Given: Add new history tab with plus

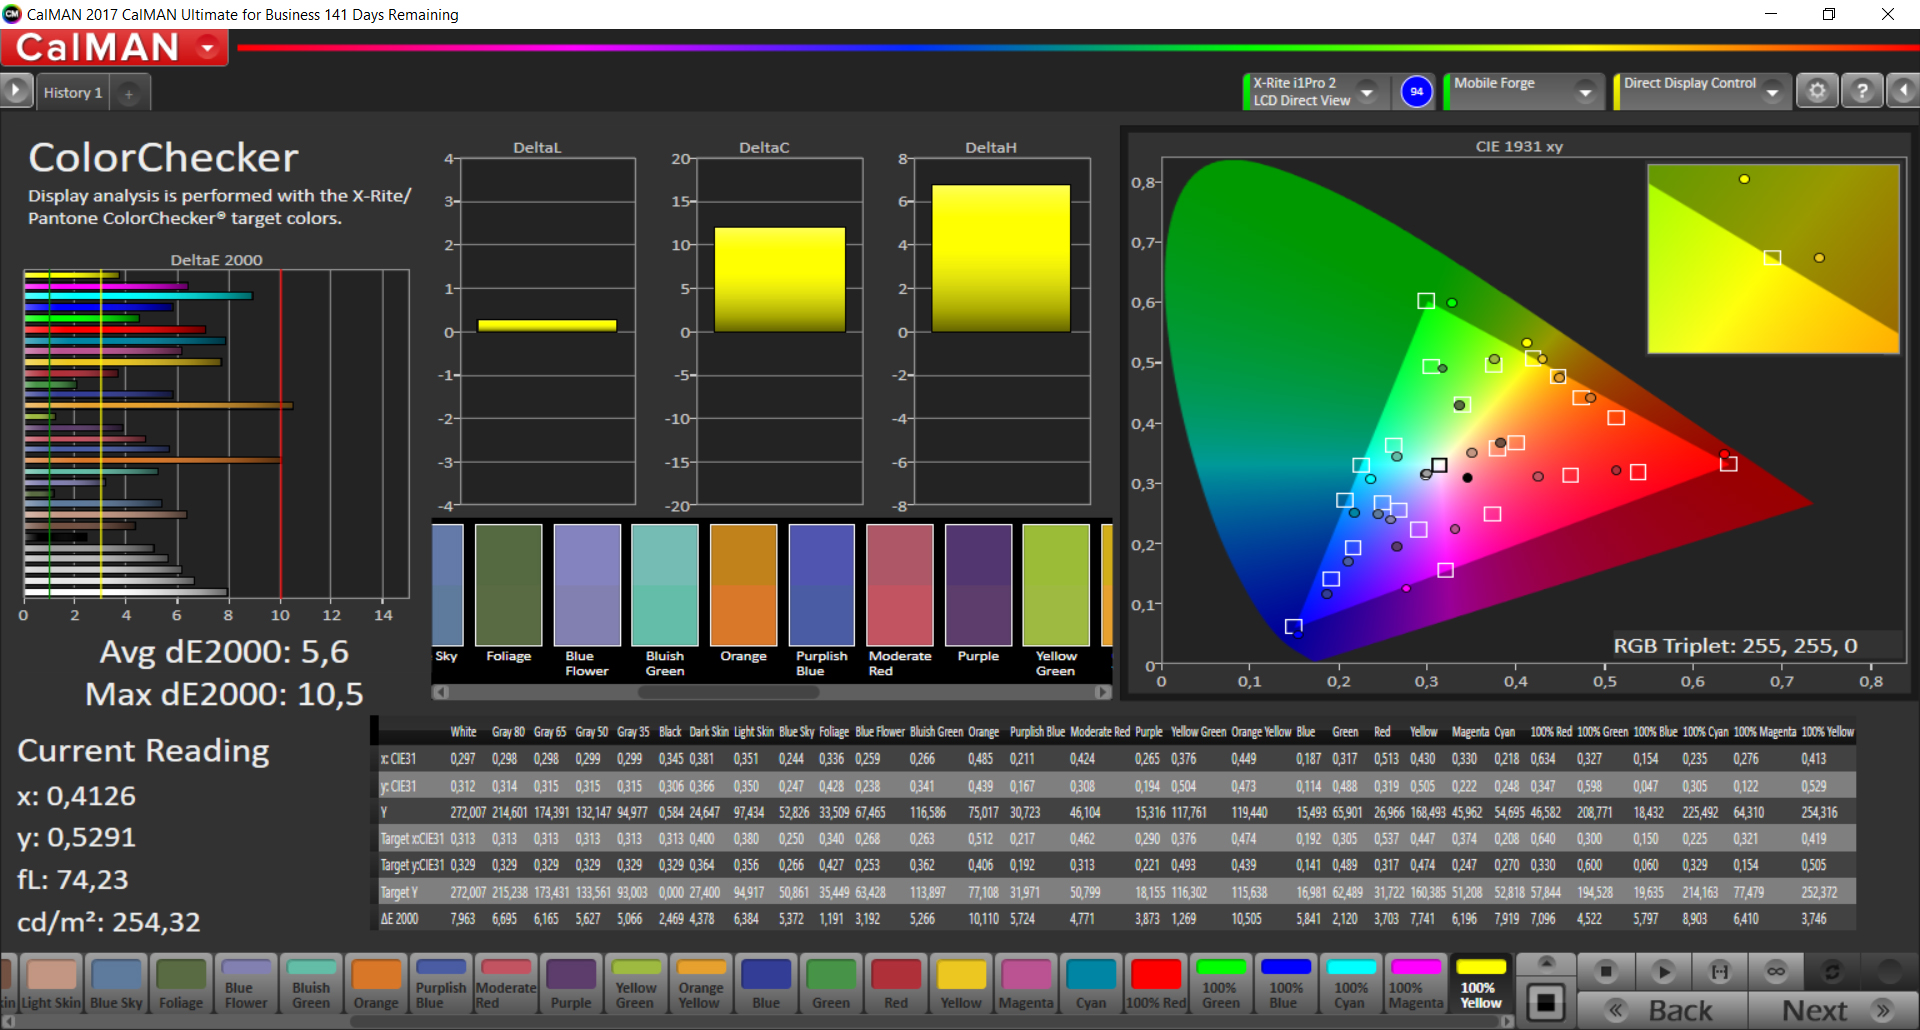Looking at the screenshot, I should tap(129, 93).
